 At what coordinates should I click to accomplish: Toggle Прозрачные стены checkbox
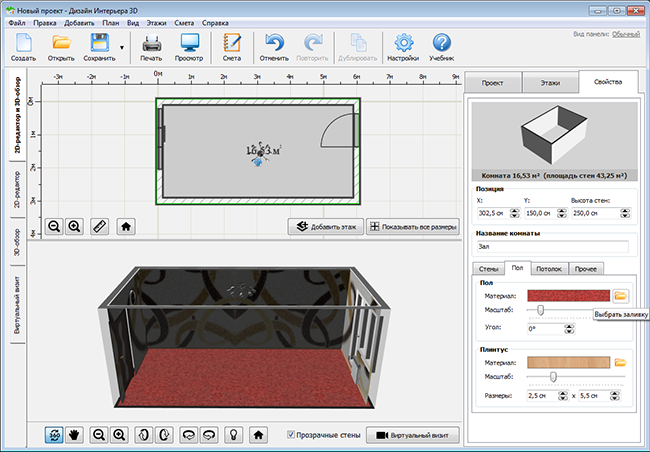click(291, 435)
